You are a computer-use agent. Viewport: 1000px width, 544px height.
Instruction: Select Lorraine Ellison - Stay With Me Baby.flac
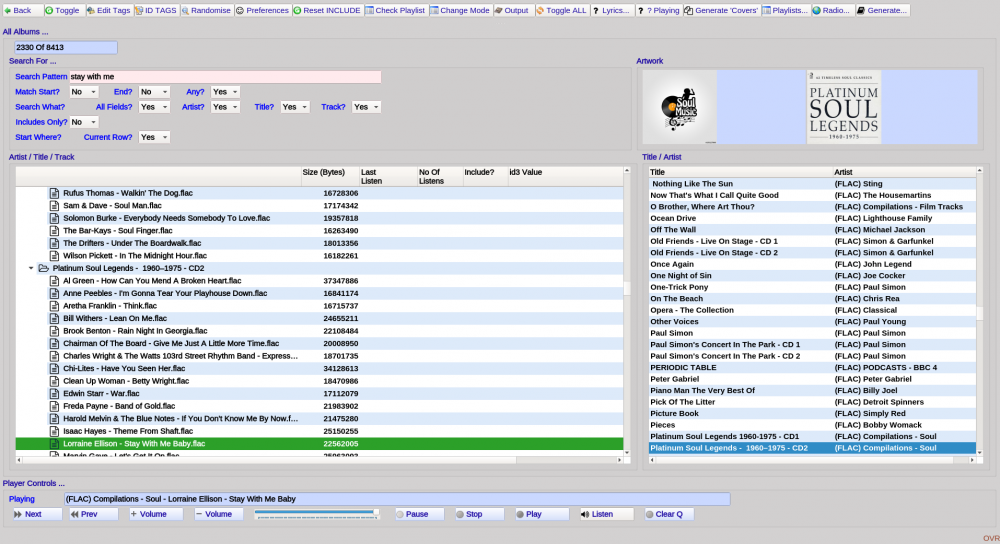(319, 444)
